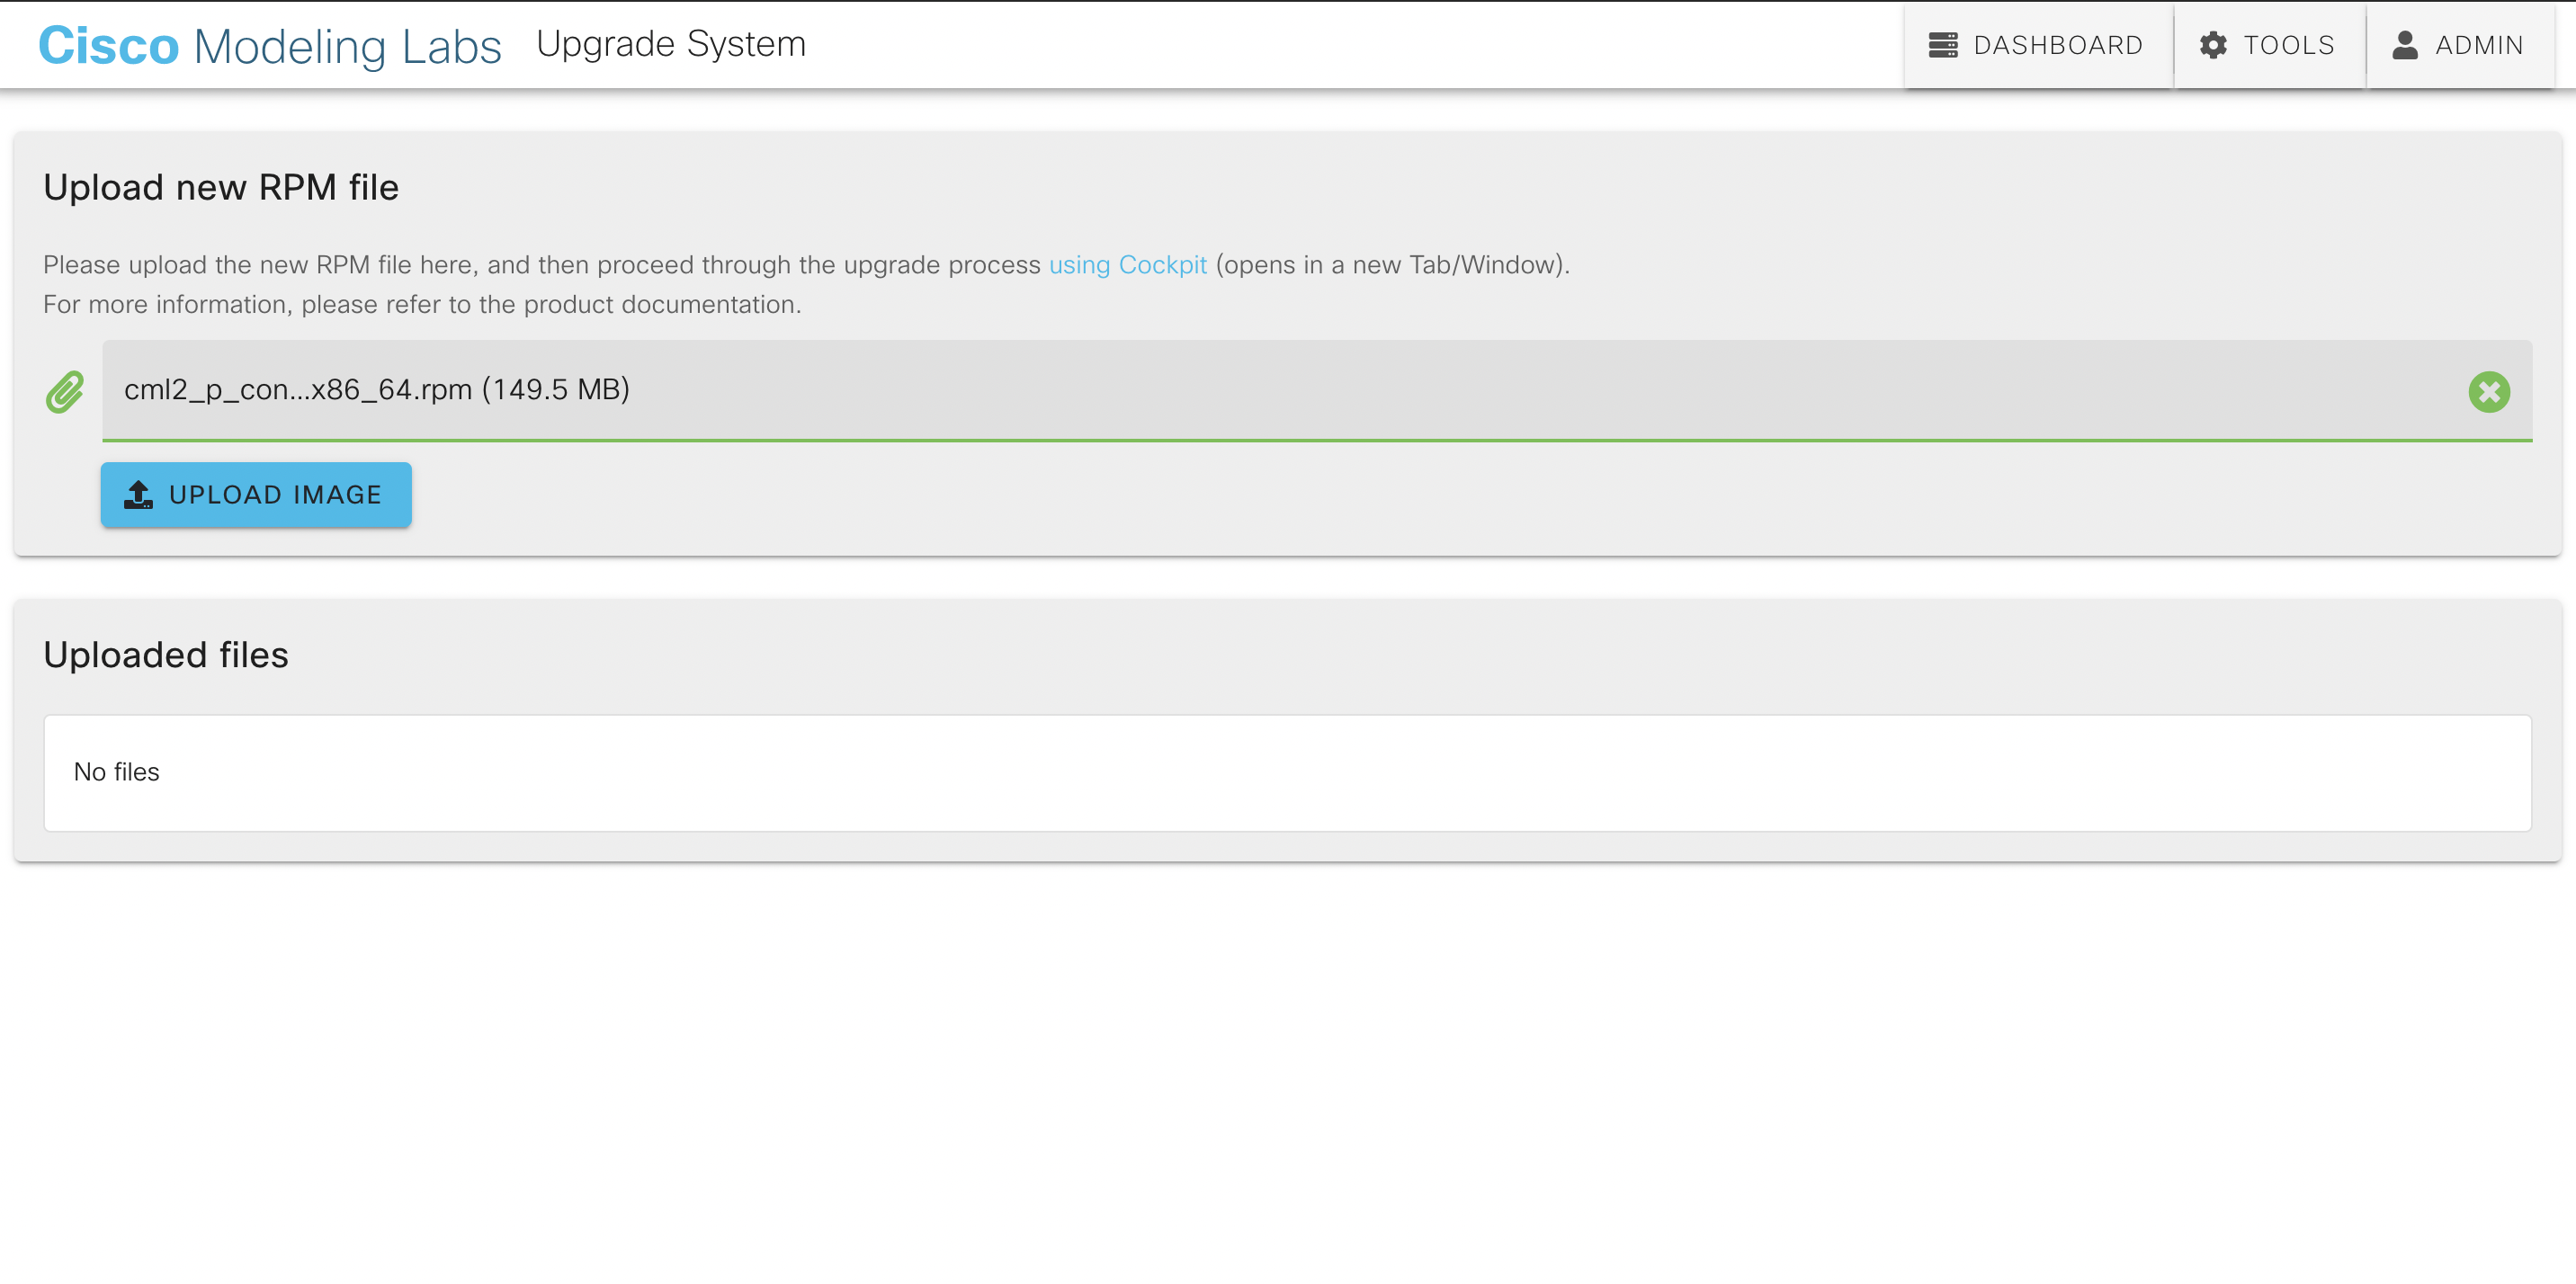The image size is (2576, 1284).
Task: Click the product documentation info text
Action: click(422, 305)
